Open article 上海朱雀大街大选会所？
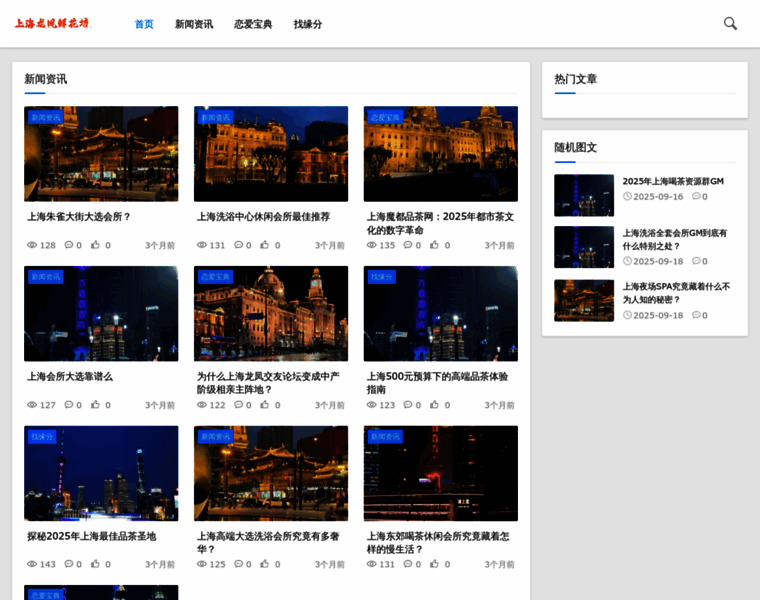This screenshot has width=760, height=600. pos(79,216)
